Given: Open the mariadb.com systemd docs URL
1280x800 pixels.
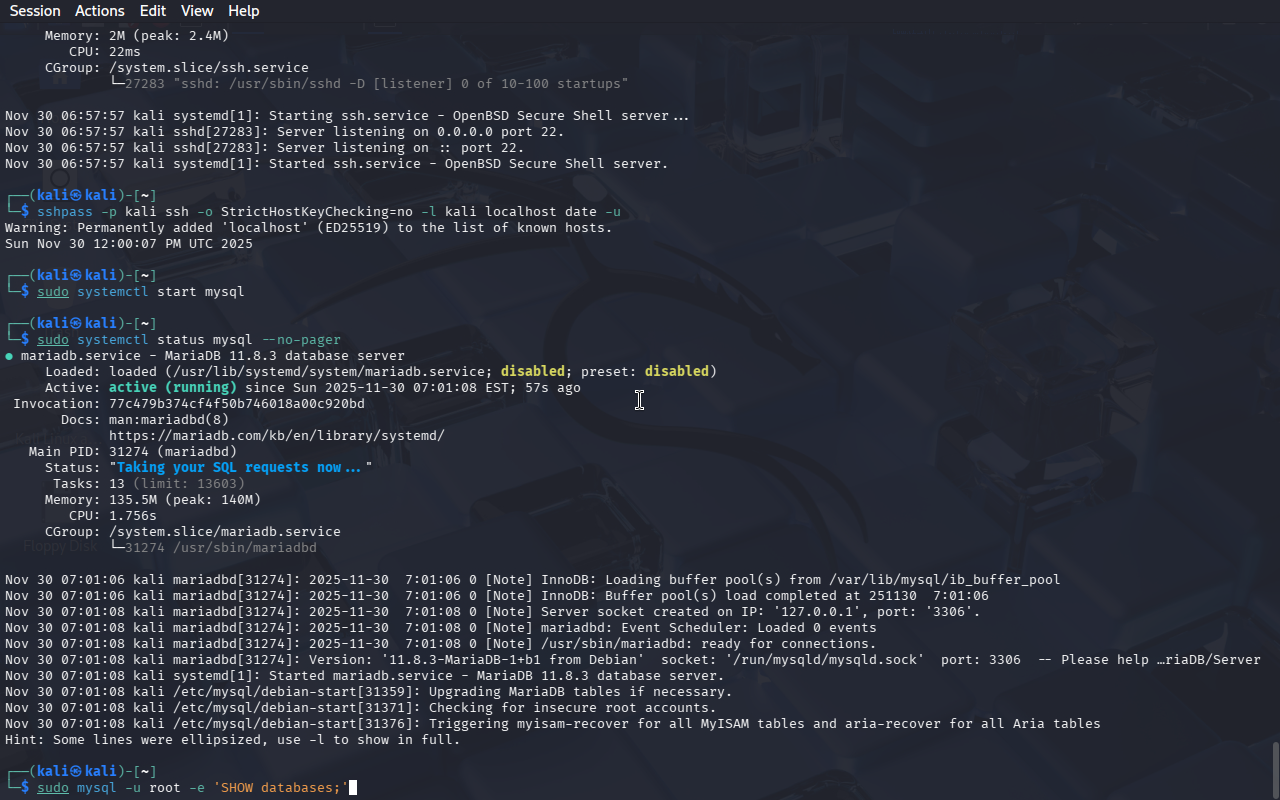Looking at the screenshot, I should point(276,436).
